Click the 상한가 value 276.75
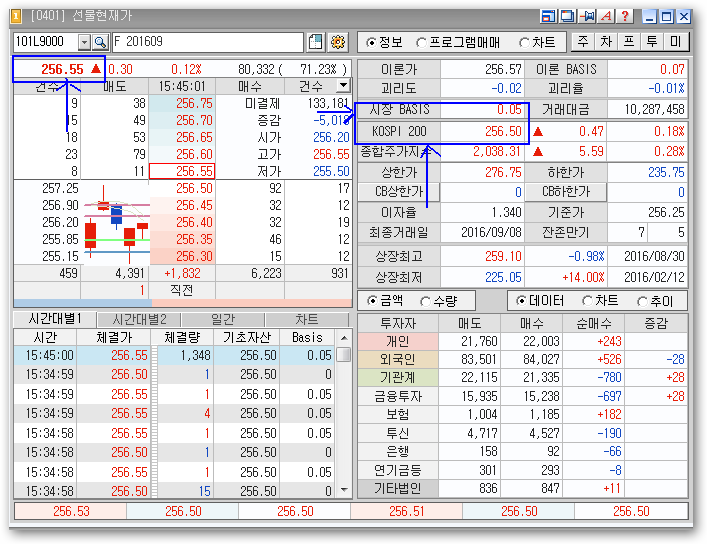The height and width of the screenshot is (544, 707). point(503,172)
